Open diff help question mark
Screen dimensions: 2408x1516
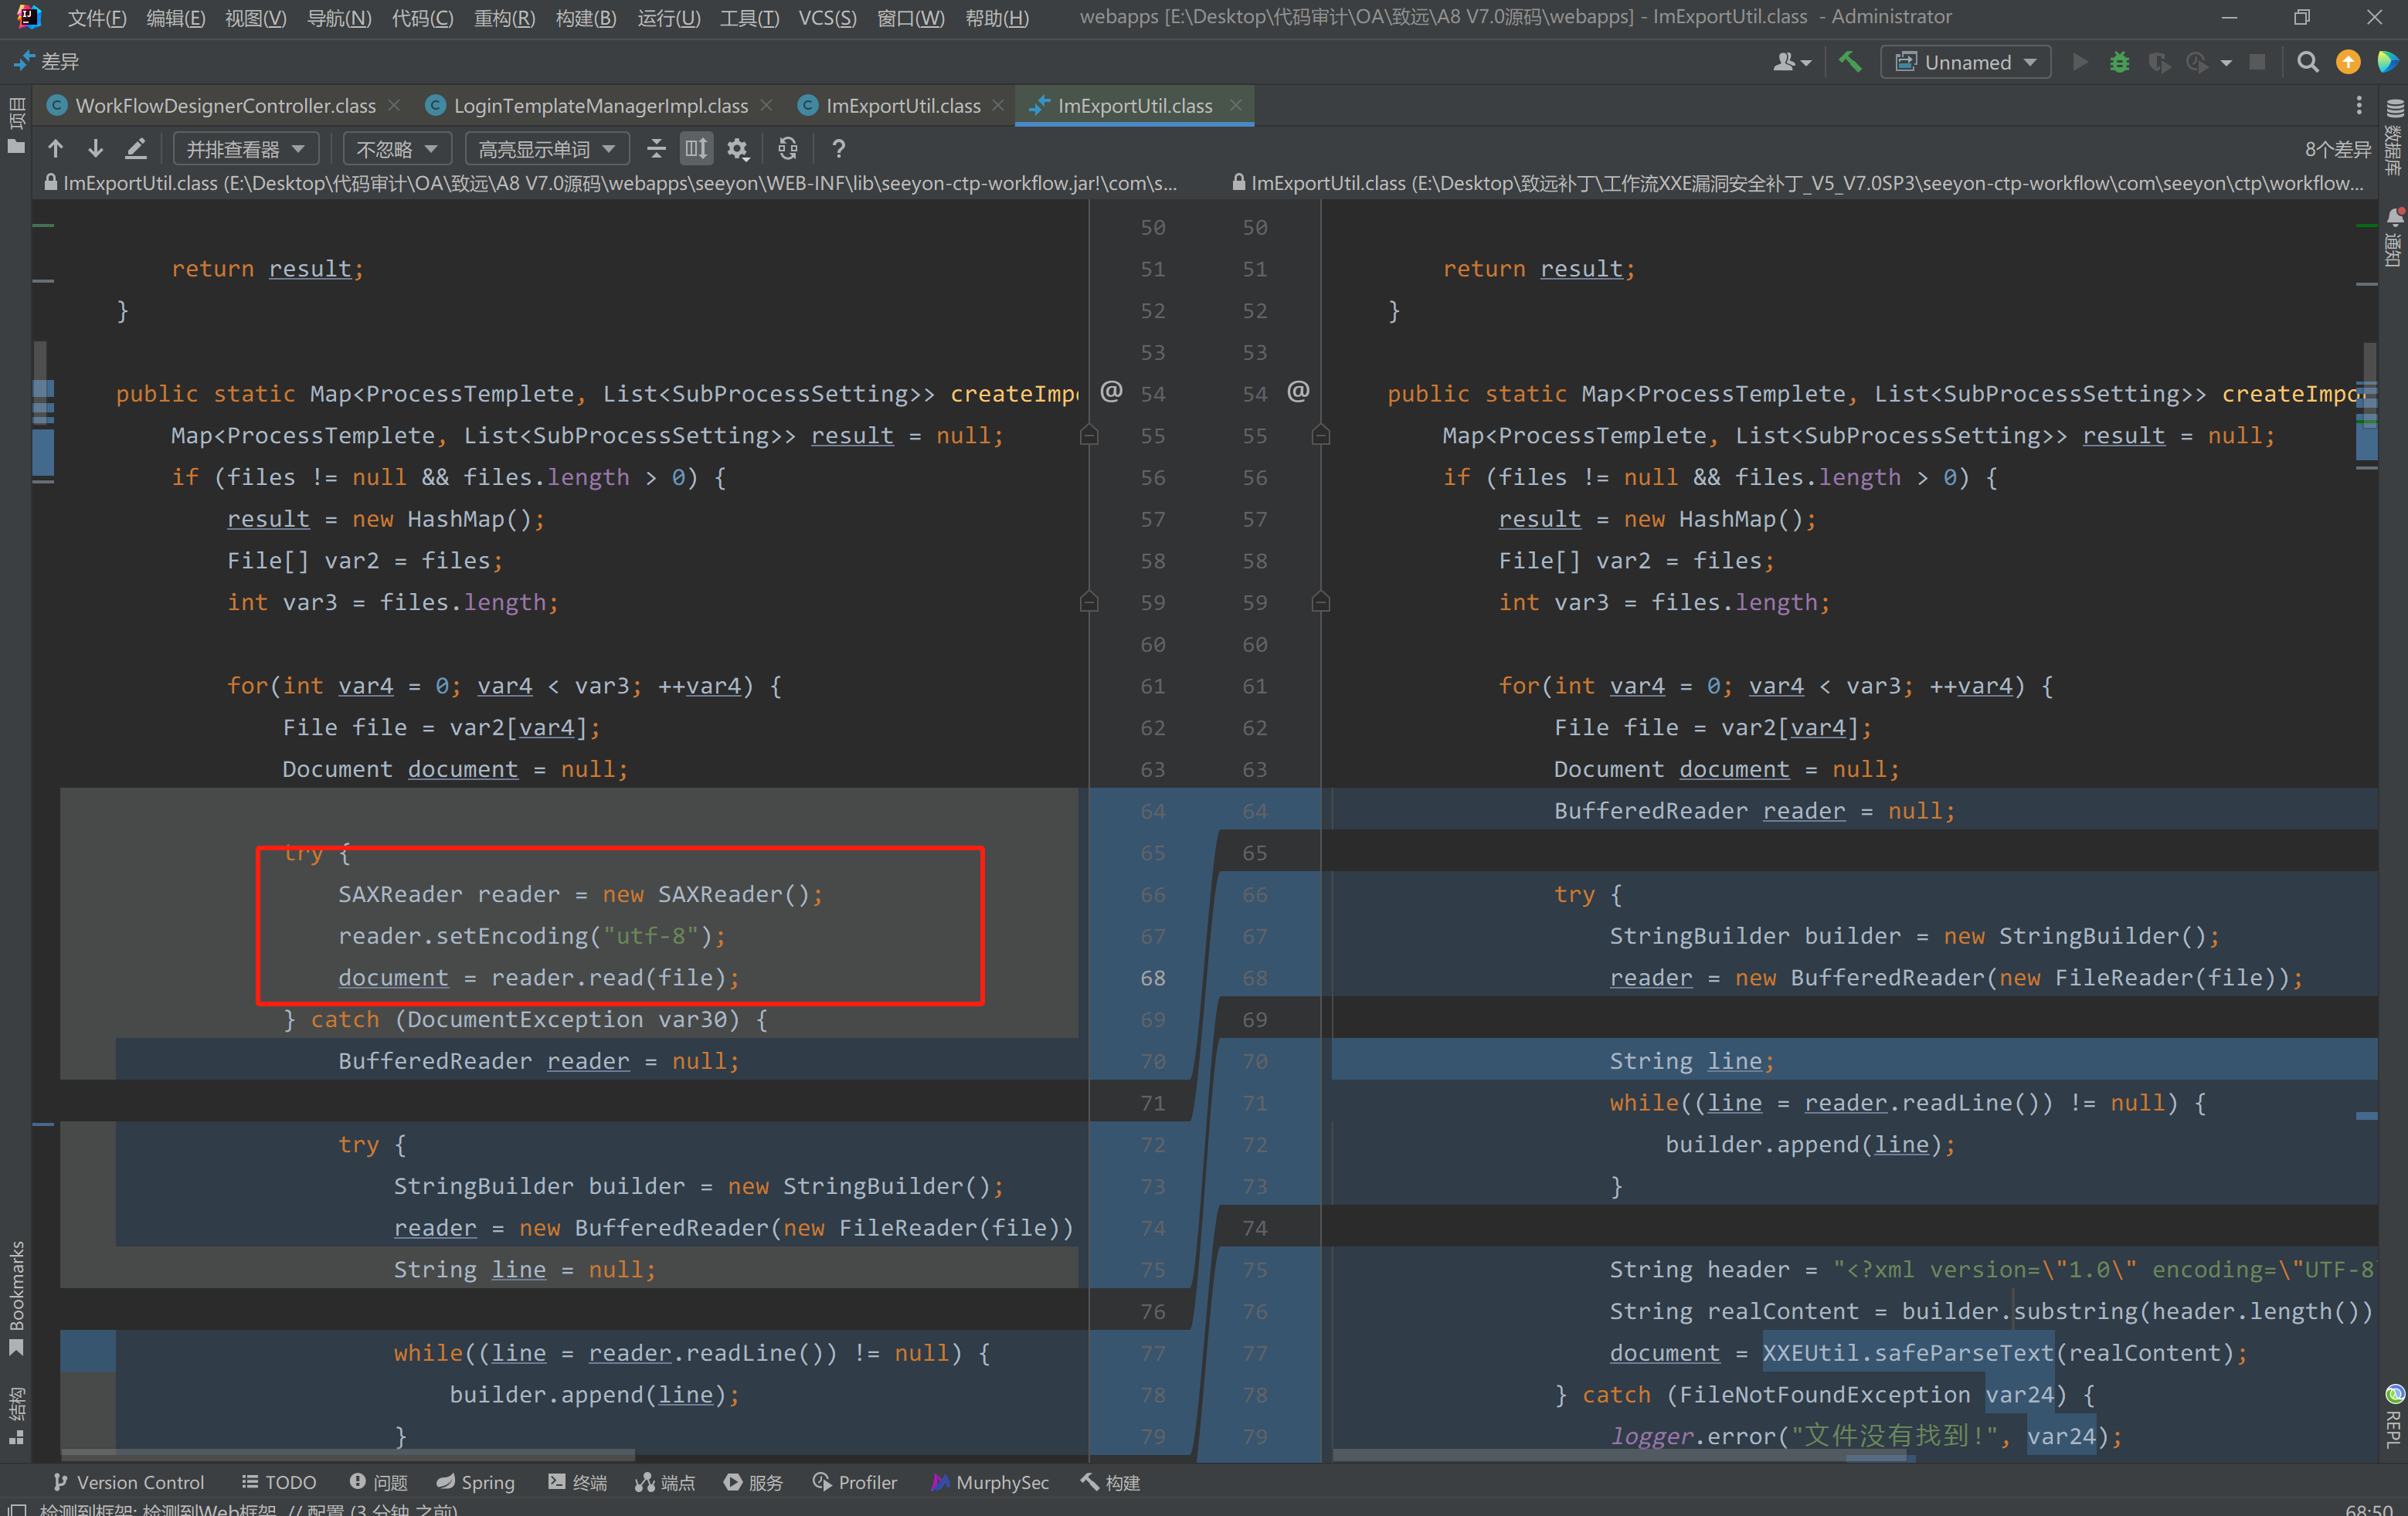[838, 149]
